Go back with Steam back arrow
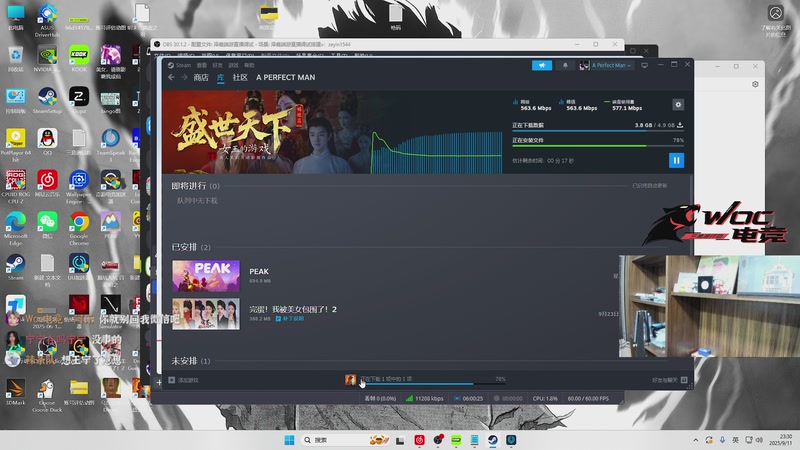 coord(171,77)
